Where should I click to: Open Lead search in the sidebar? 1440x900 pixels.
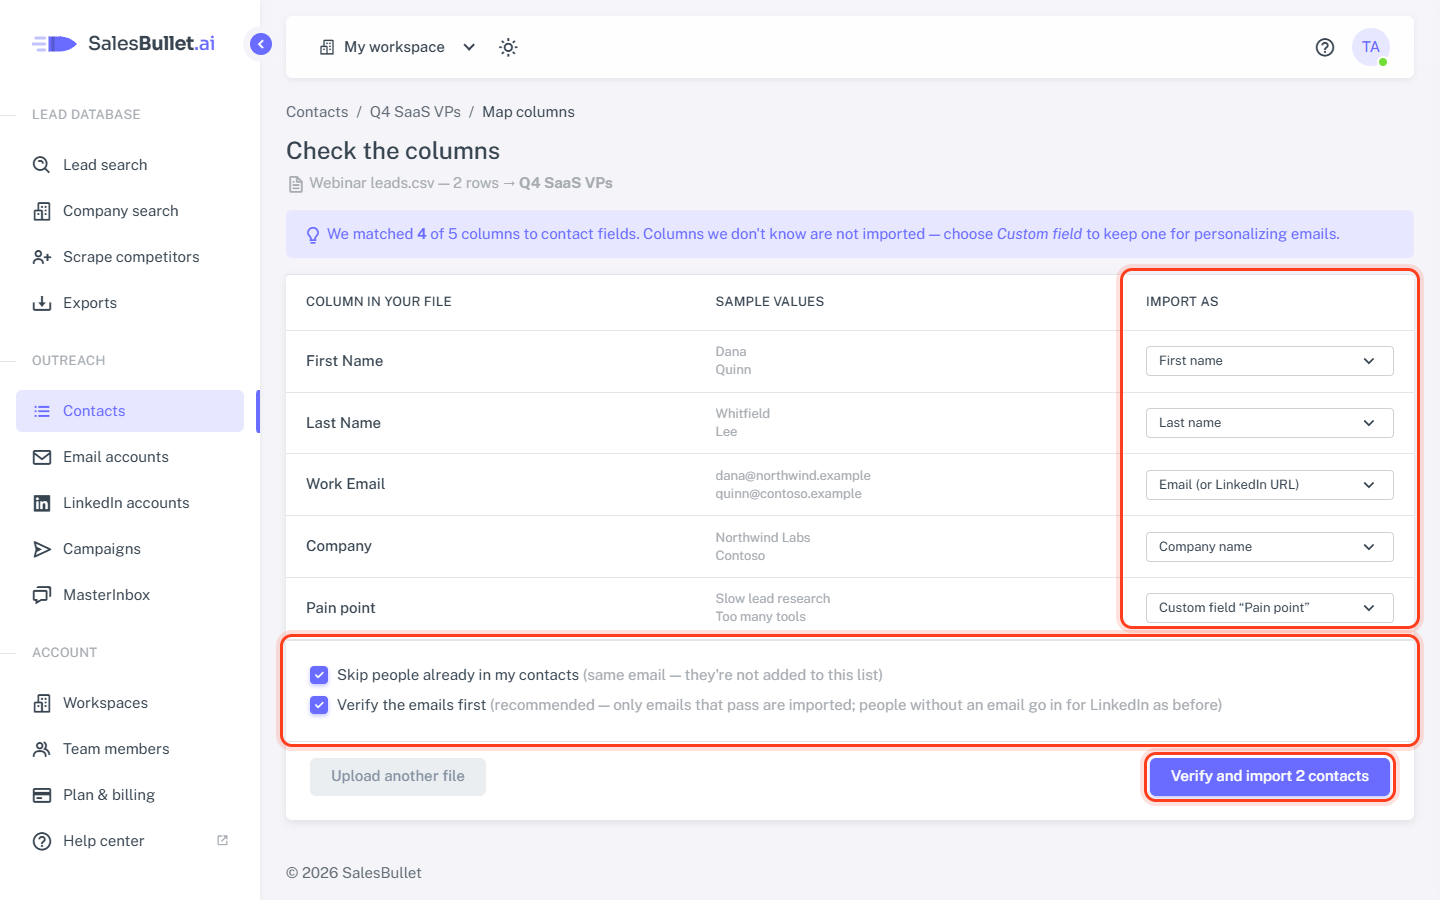pos(130,165)
